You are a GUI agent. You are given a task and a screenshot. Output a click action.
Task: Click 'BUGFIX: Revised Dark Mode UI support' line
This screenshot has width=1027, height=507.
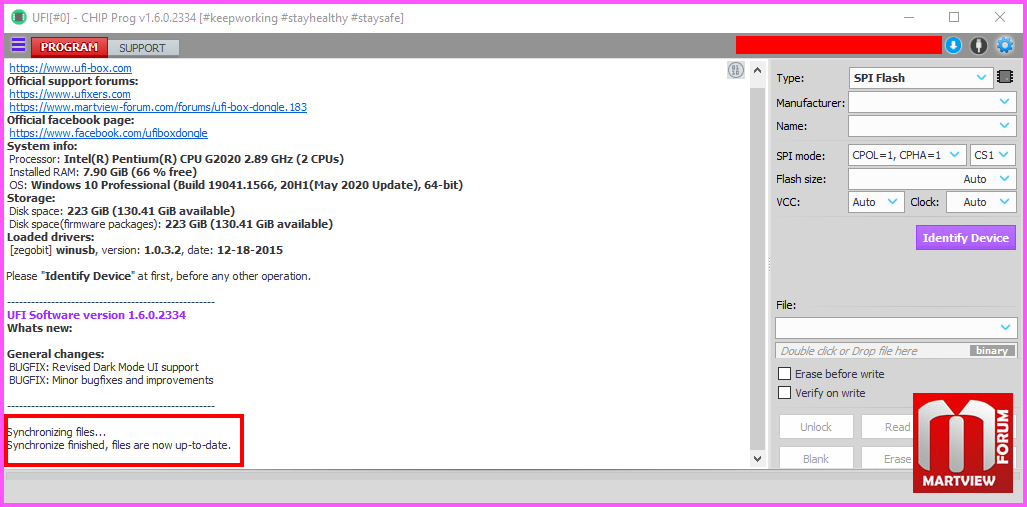point(103,367)
